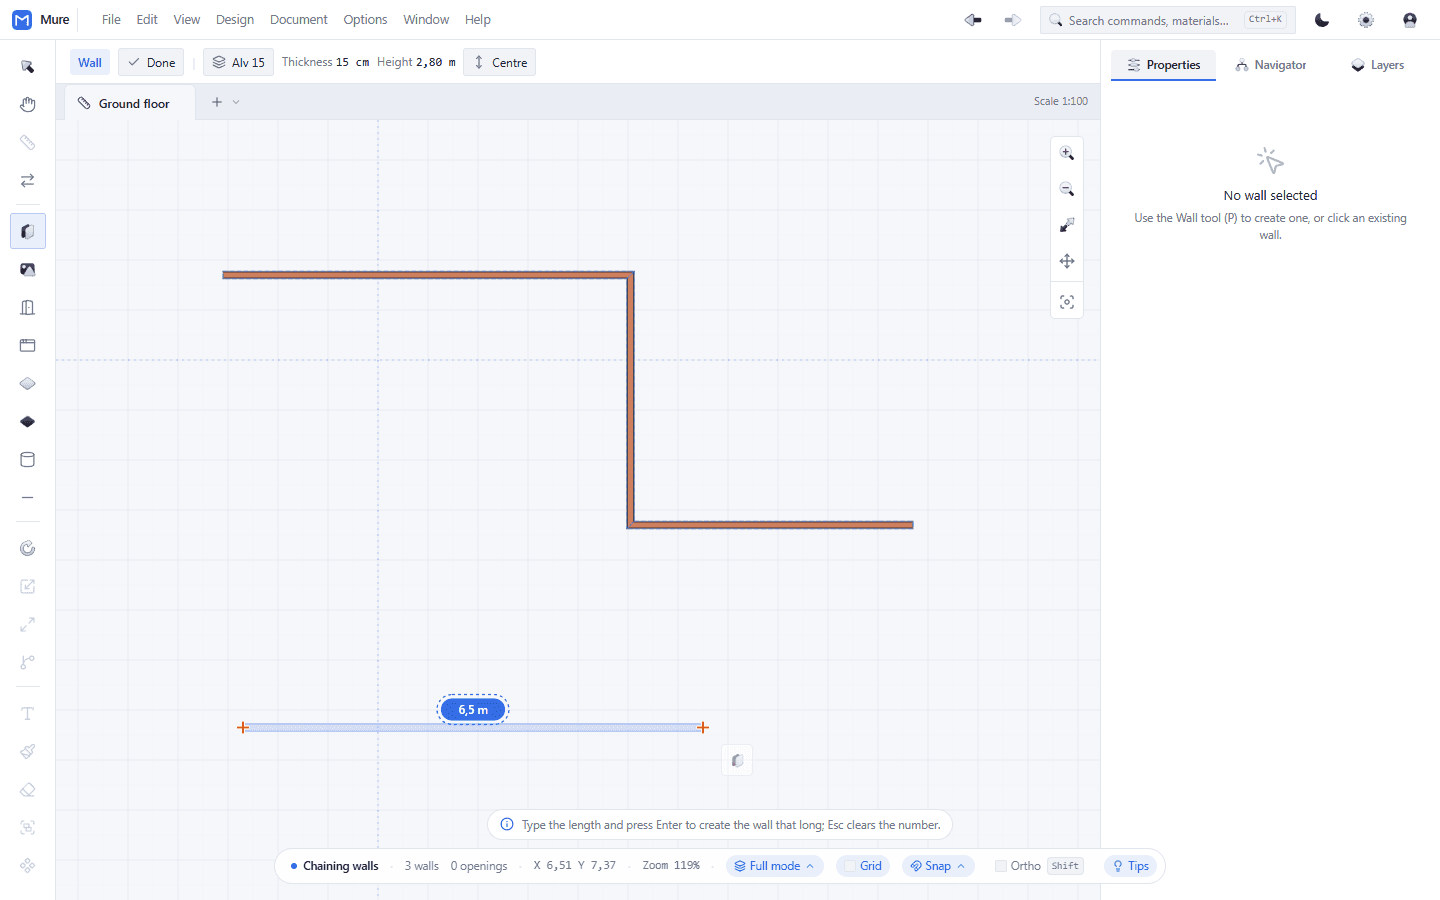Image resolution: width=1440 pixels, height=900 pixels.
Task: Select the eraser tool
Action: pos(28,789)
